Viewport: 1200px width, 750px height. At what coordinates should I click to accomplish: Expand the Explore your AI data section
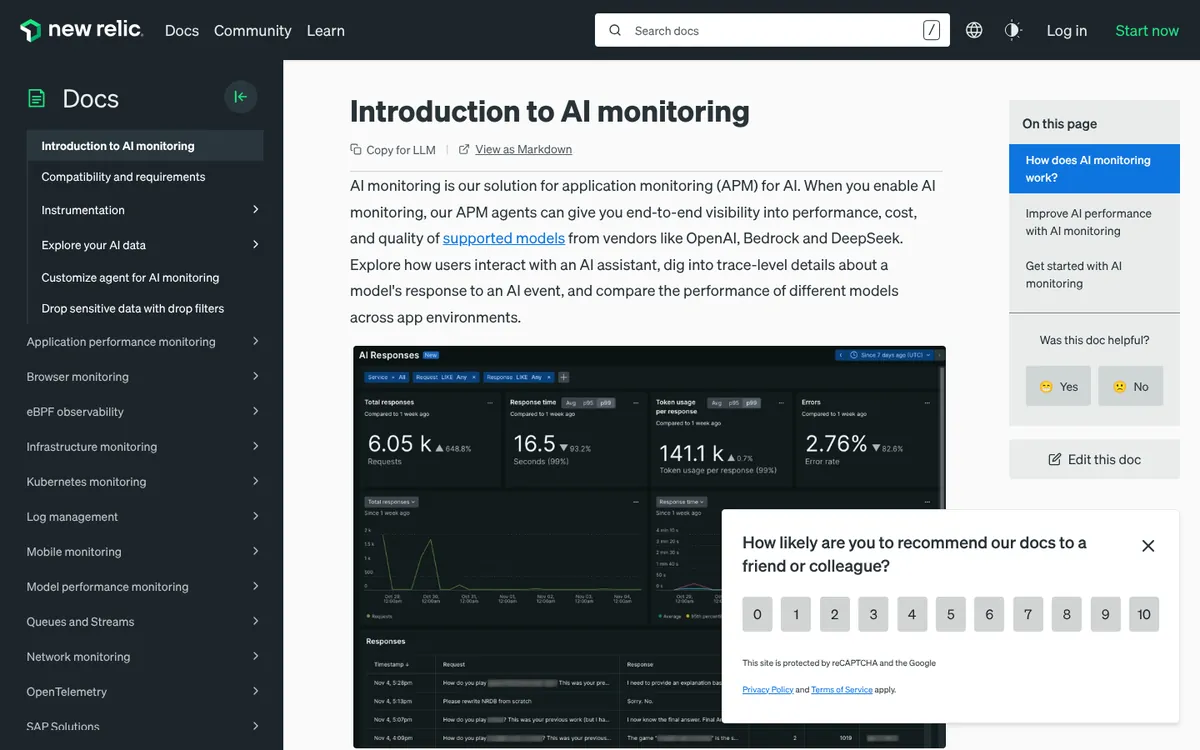[256, 245]
